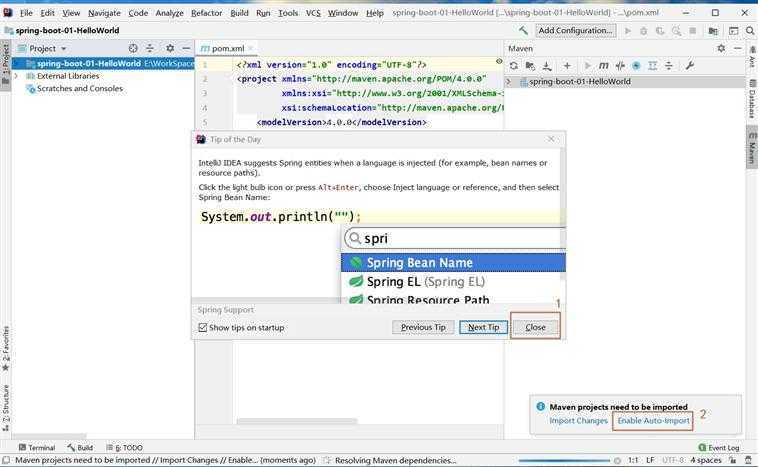This screenshot has height=467, width=758.
Task: Click Generate Sources and Update Folders icon
Action: tap(530, 65)
